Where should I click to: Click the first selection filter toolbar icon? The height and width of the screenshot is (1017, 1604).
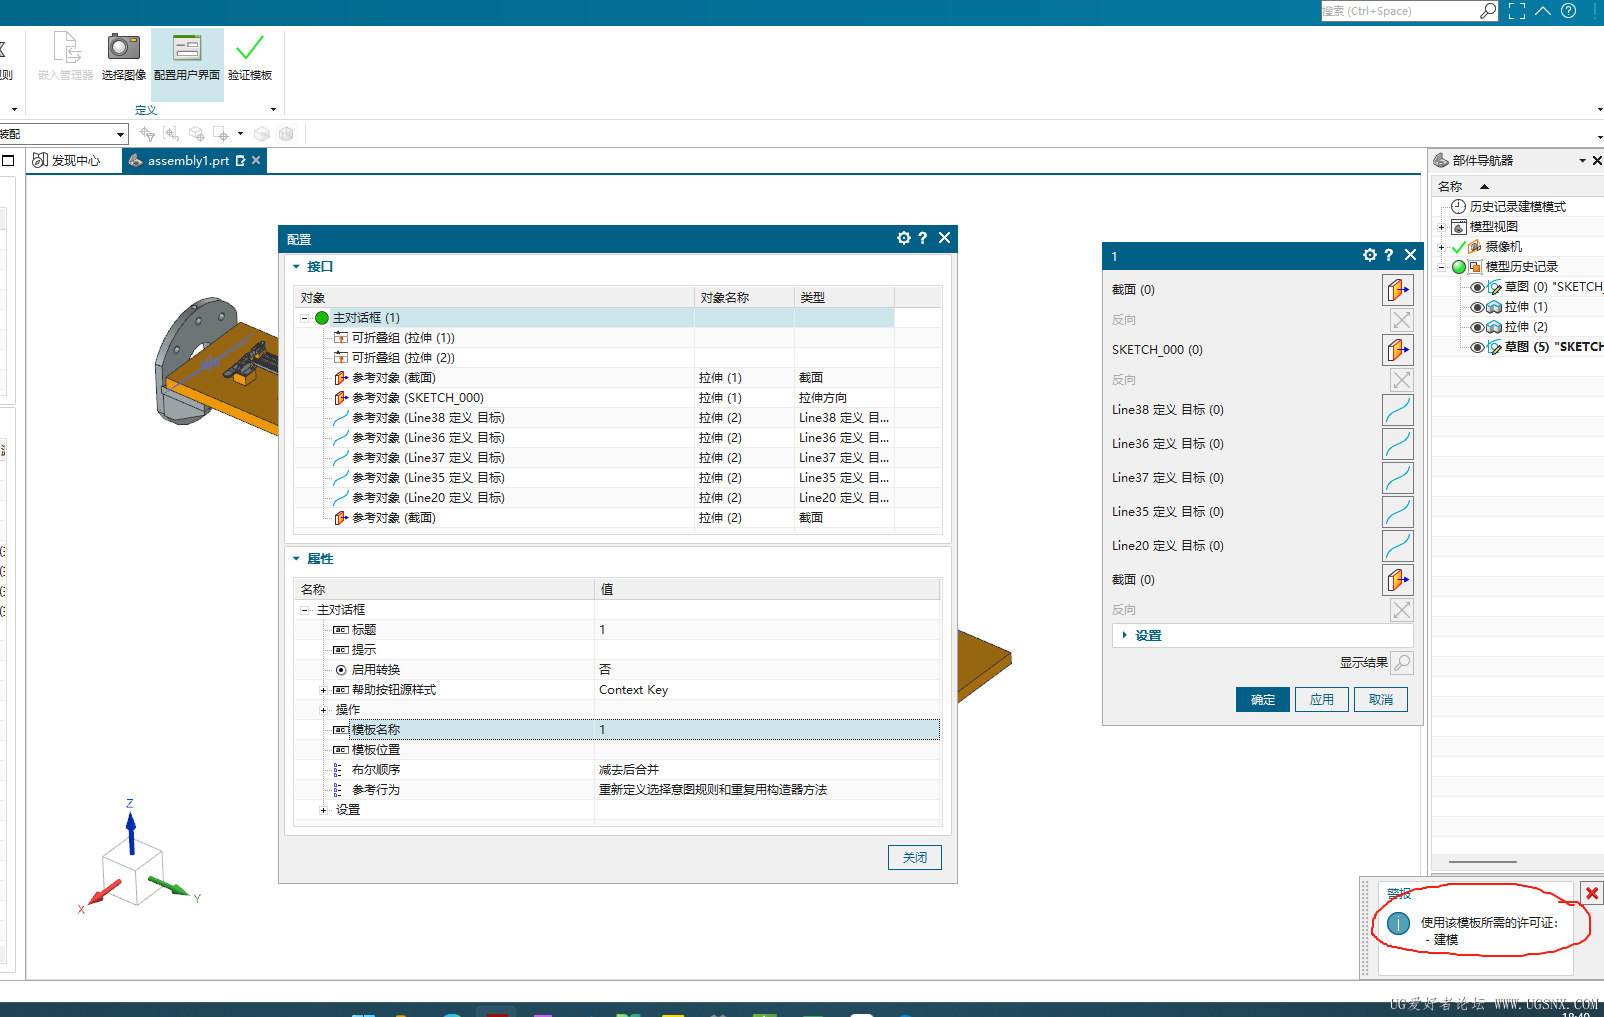point(147,134)
